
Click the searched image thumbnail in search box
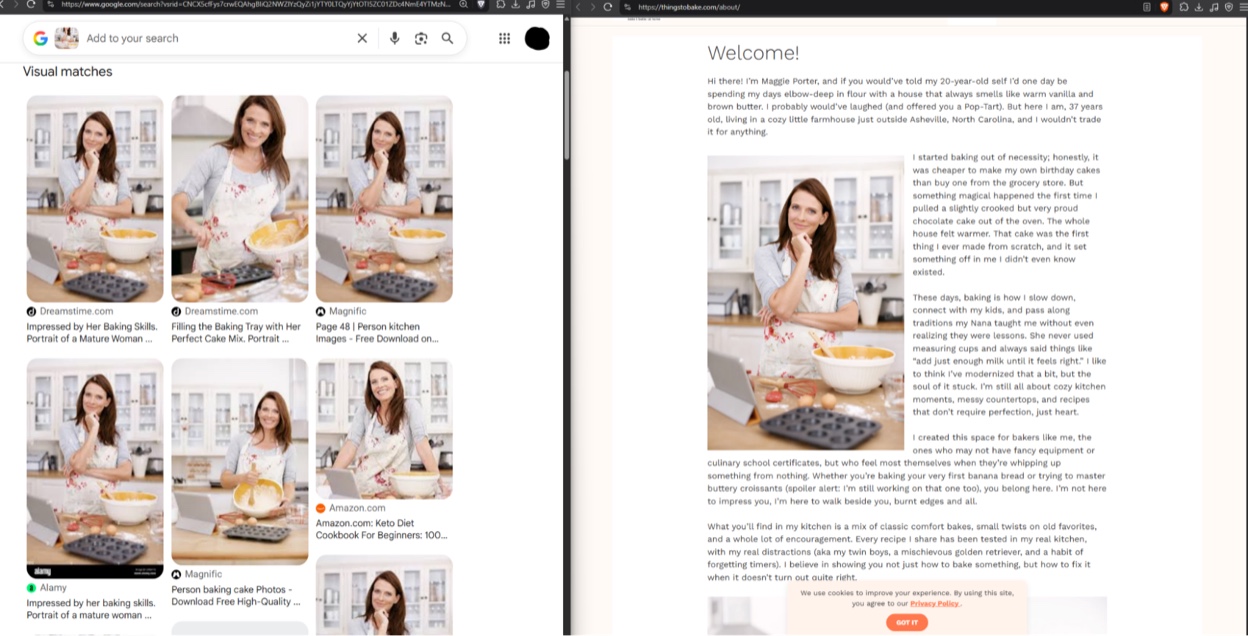point(66,38)
